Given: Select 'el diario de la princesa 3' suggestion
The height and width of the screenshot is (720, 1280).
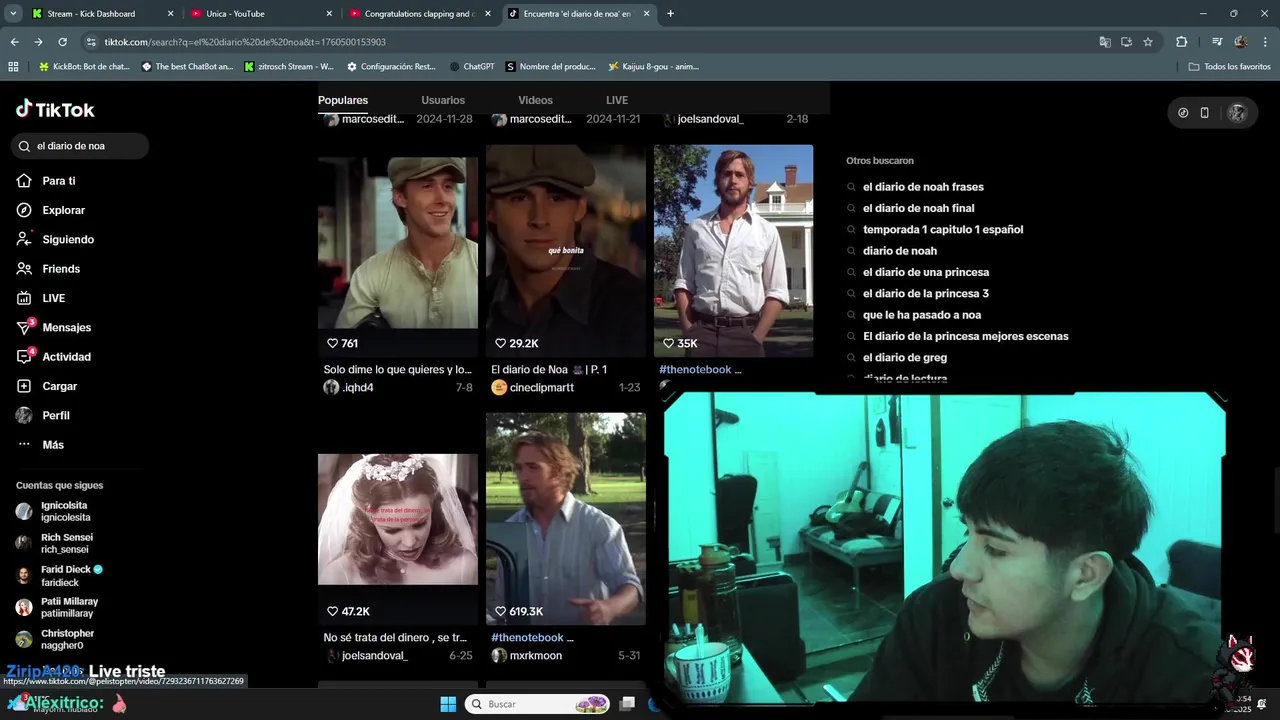Looking at the screenshot, I should click(x=926, y=293).
